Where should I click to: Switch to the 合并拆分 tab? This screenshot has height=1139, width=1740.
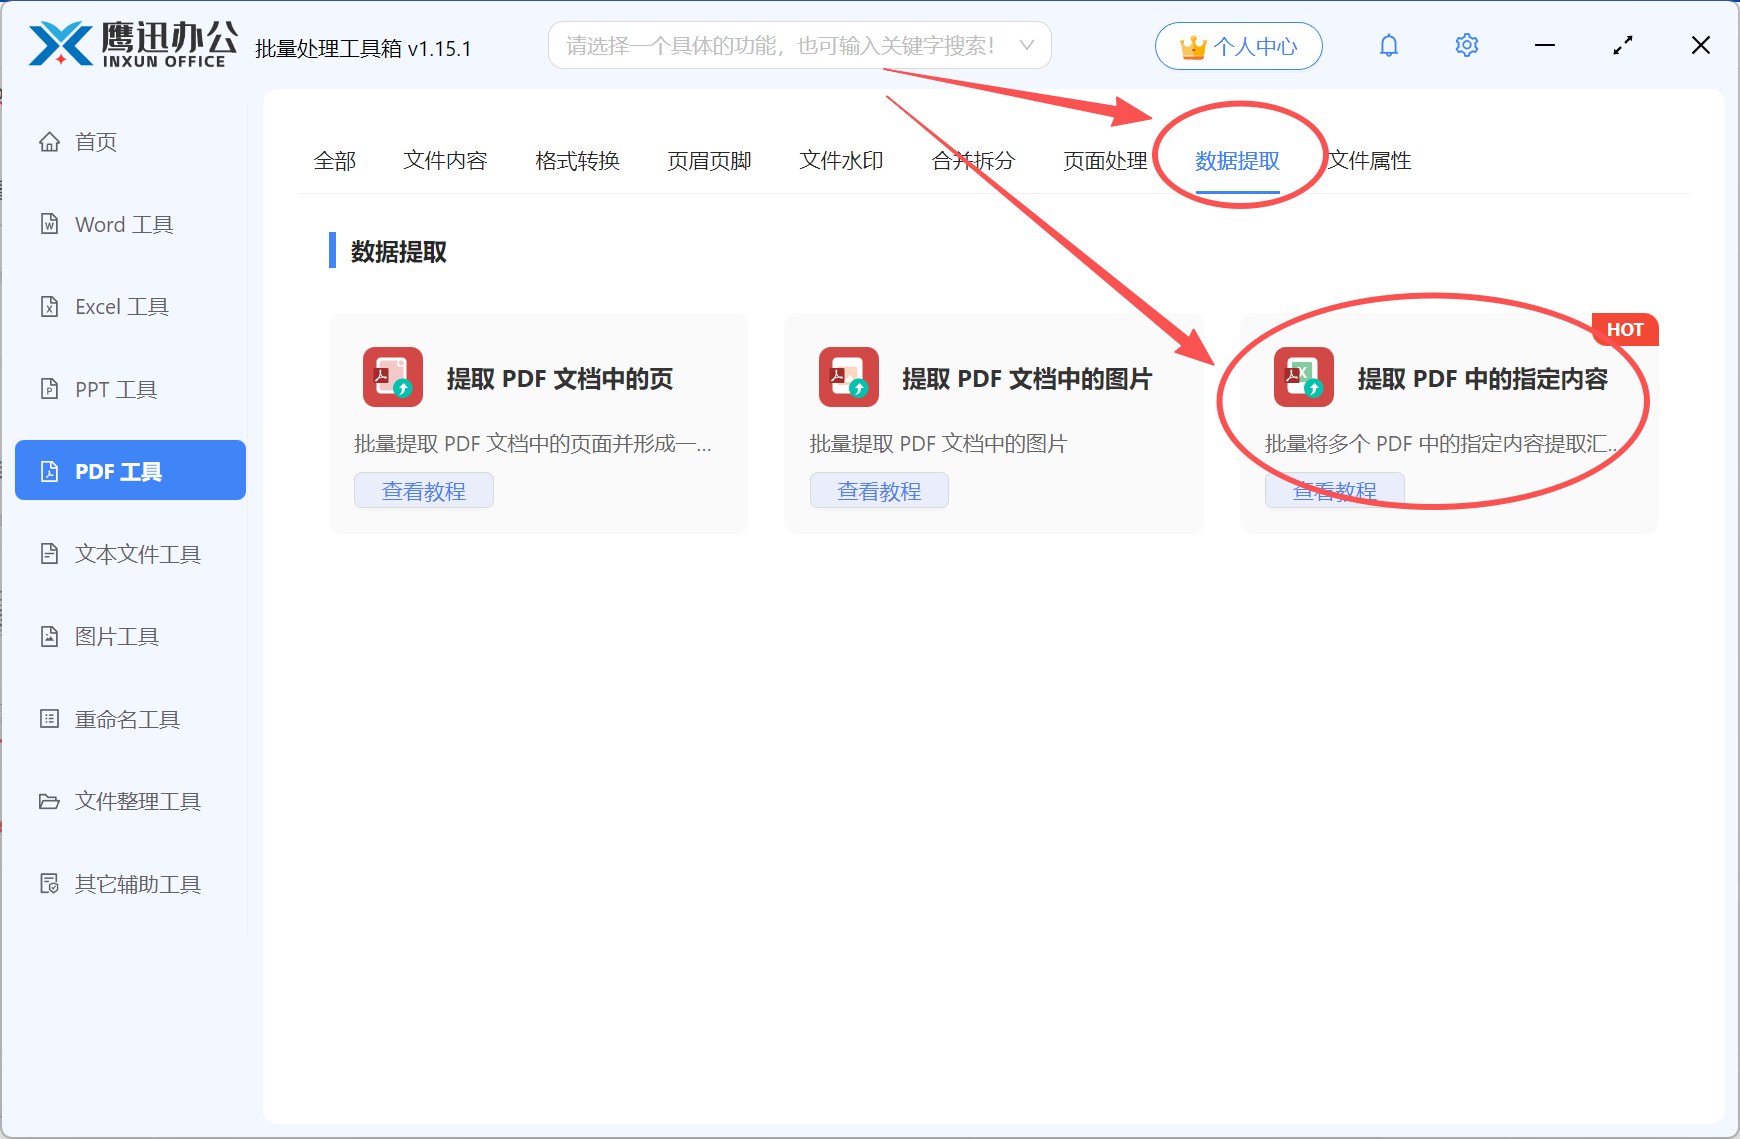coord(973,161)
